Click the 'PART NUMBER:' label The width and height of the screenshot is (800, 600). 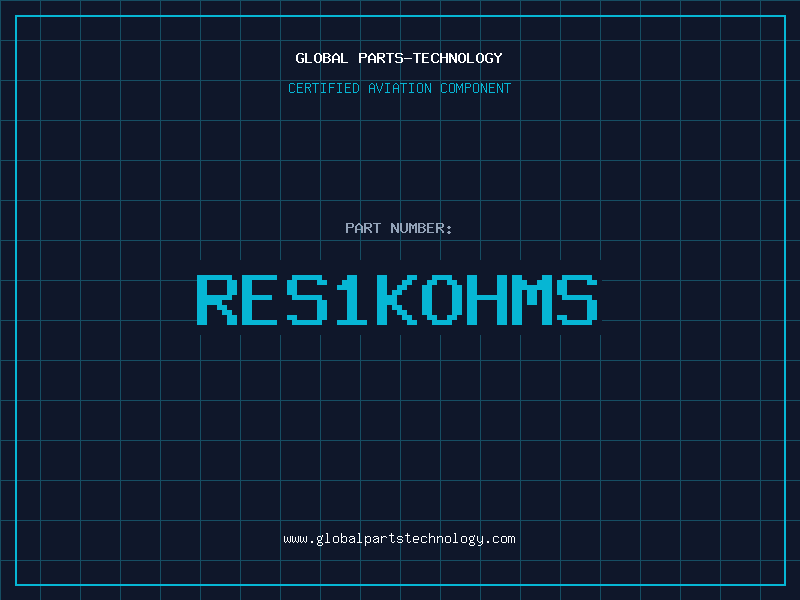pyautogui.click(x=398, y=228)
